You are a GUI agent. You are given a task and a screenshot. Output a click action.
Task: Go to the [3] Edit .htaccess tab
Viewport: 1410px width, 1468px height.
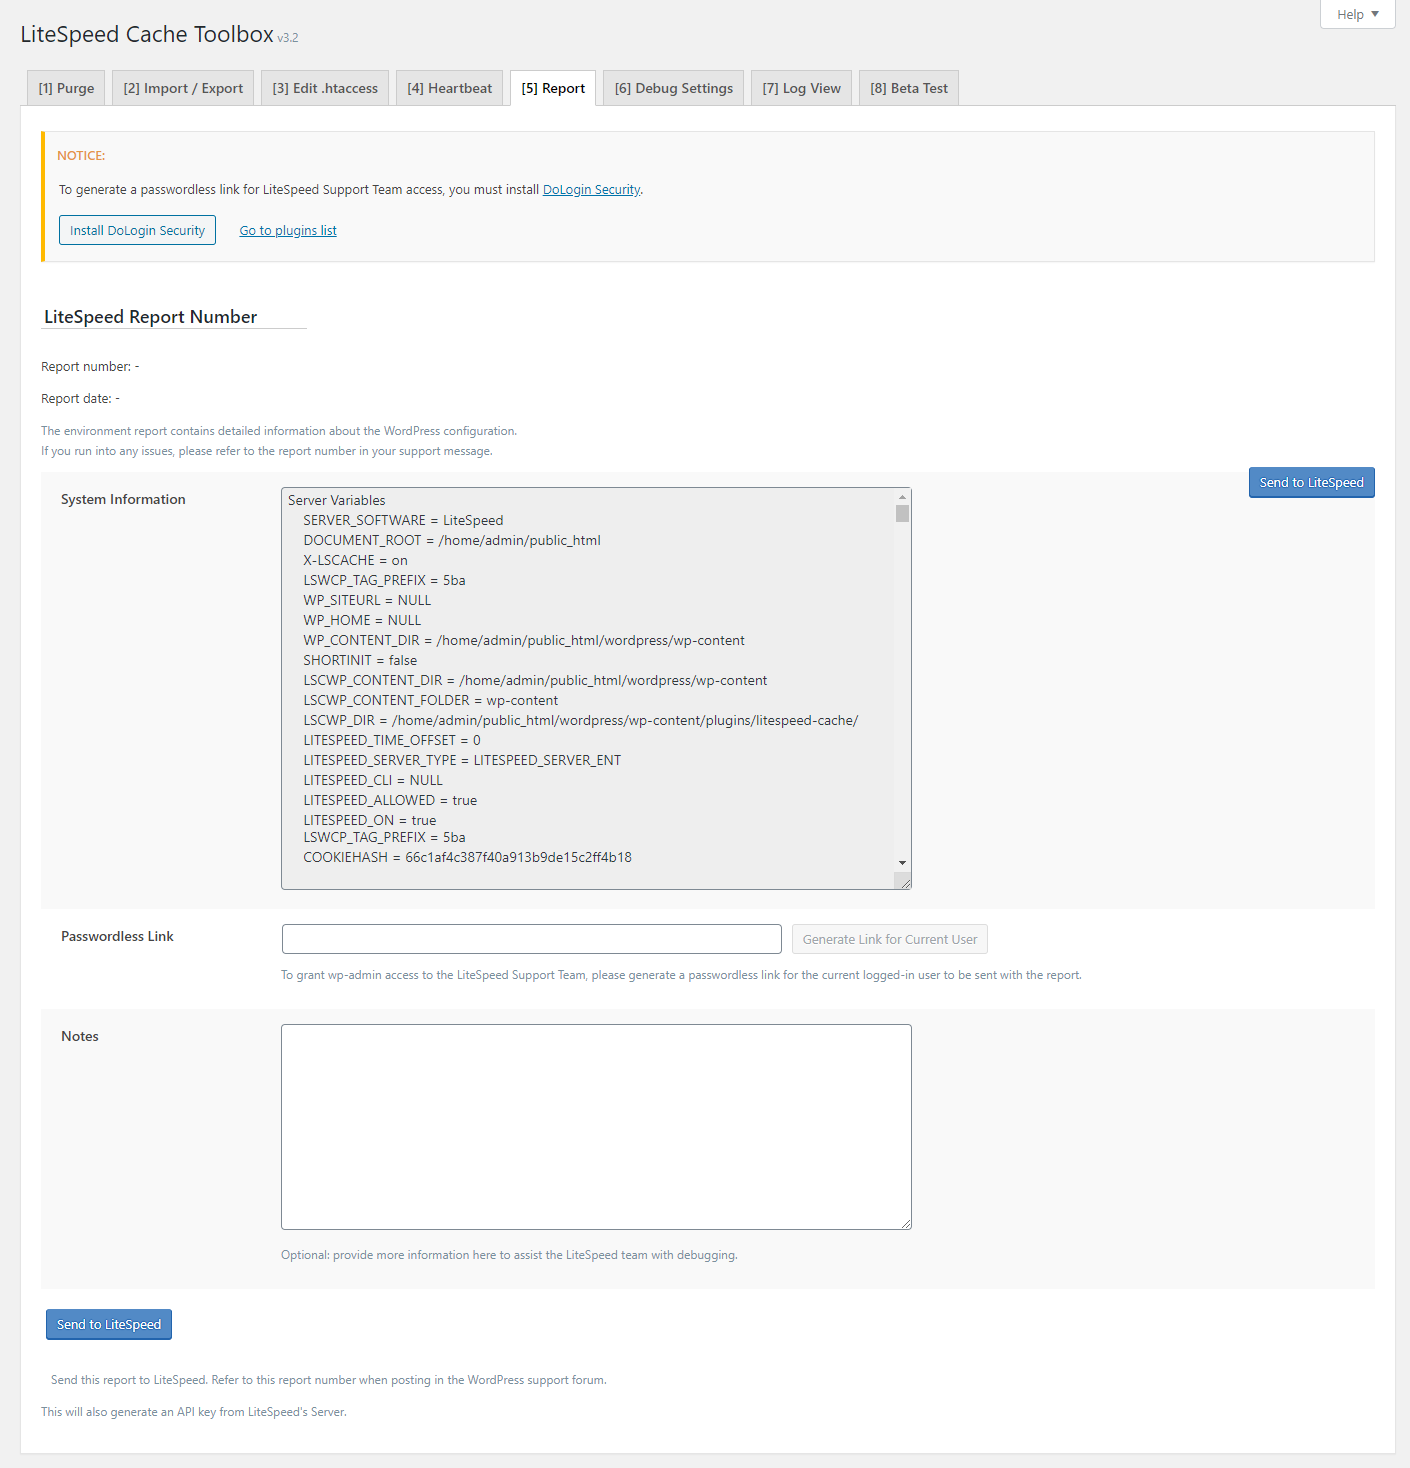click(325, 88)
